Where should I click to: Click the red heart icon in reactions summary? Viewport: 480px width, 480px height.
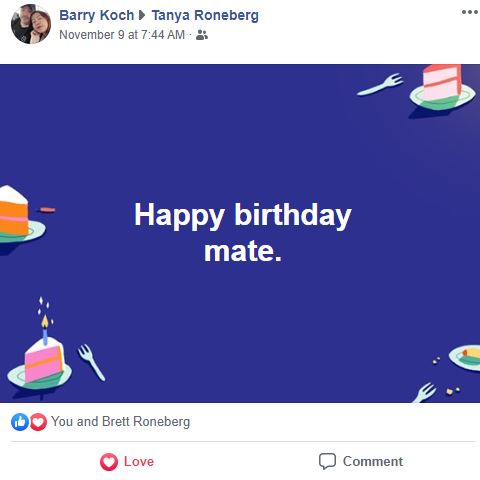[x=38, y=422]
